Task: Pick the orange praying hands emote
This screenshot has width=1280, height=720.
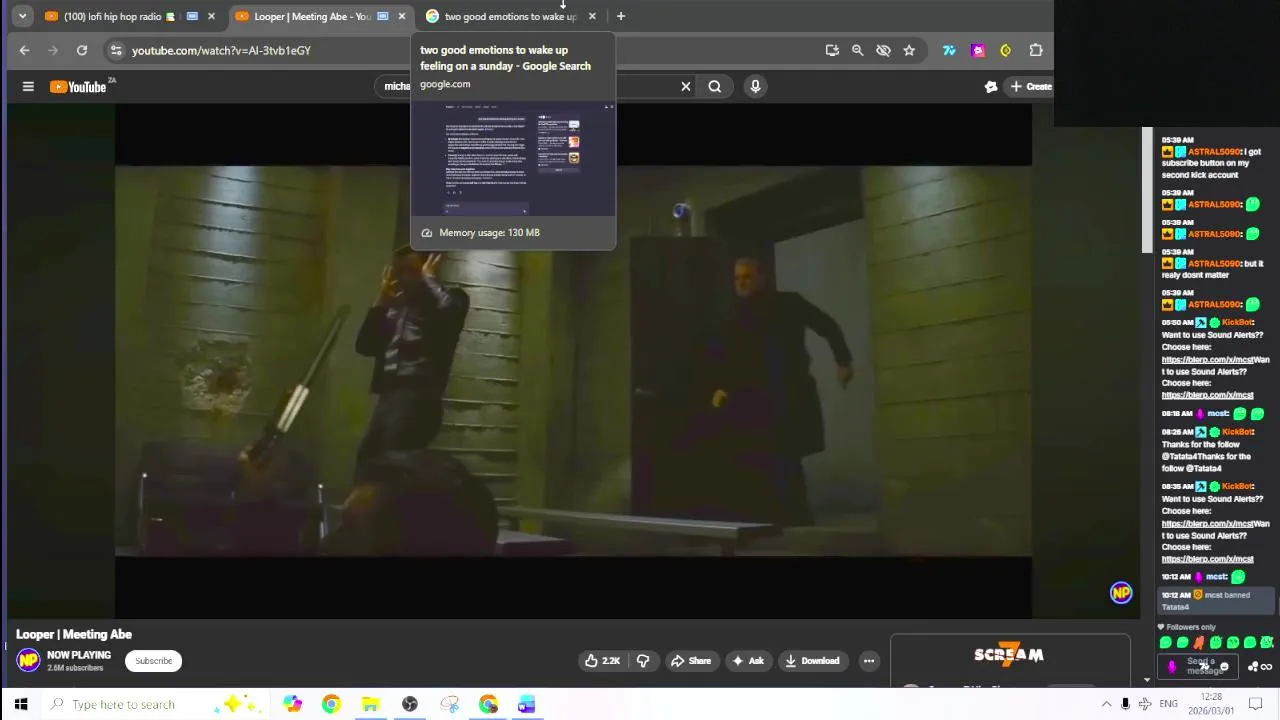Action: tap(1199, 642)
